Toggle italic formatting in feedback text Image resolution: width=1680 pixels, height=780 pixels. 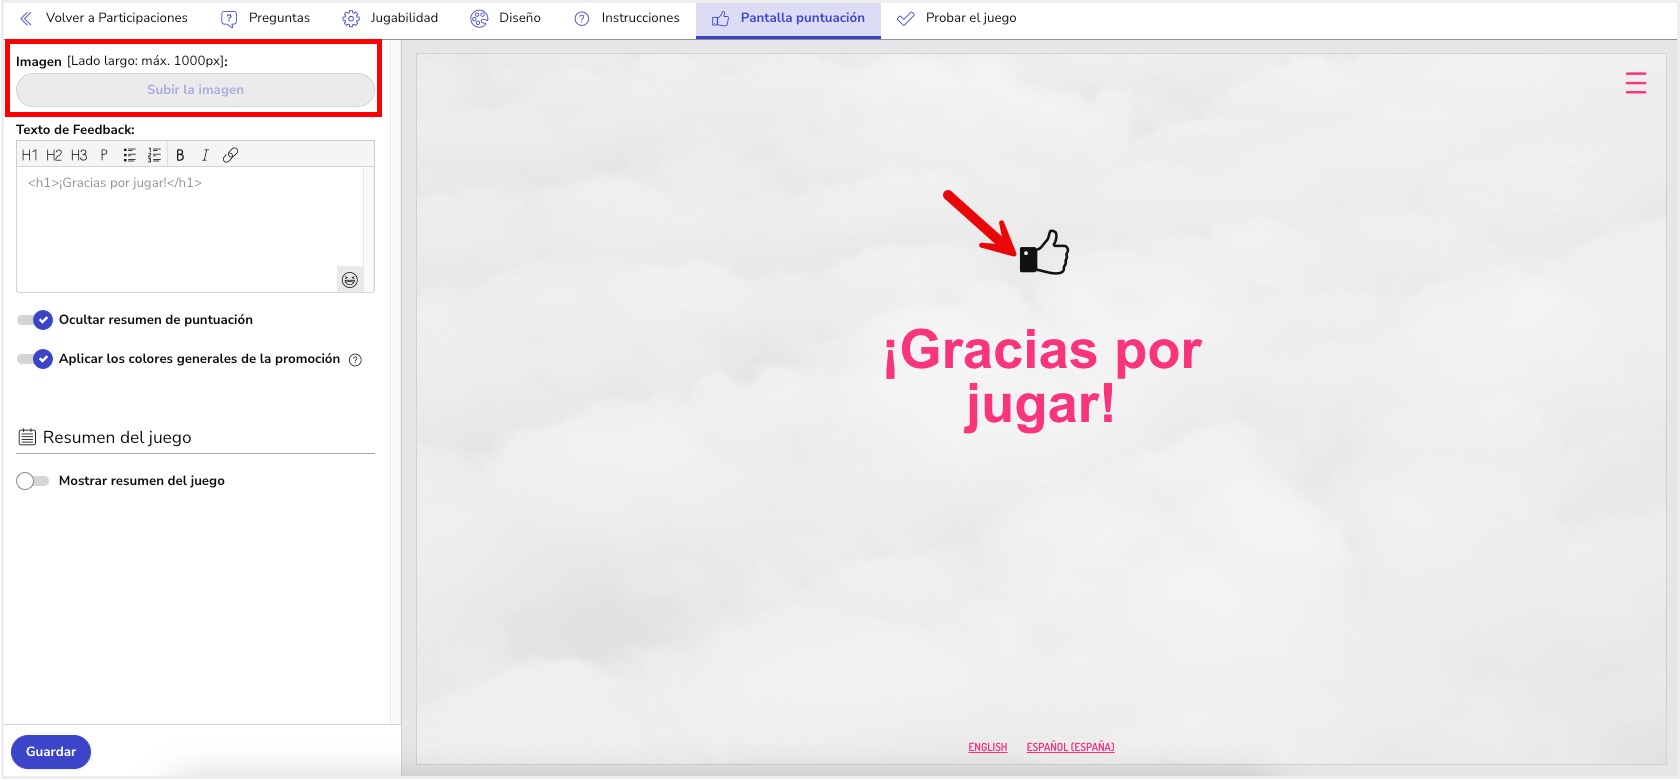point(205,155)
